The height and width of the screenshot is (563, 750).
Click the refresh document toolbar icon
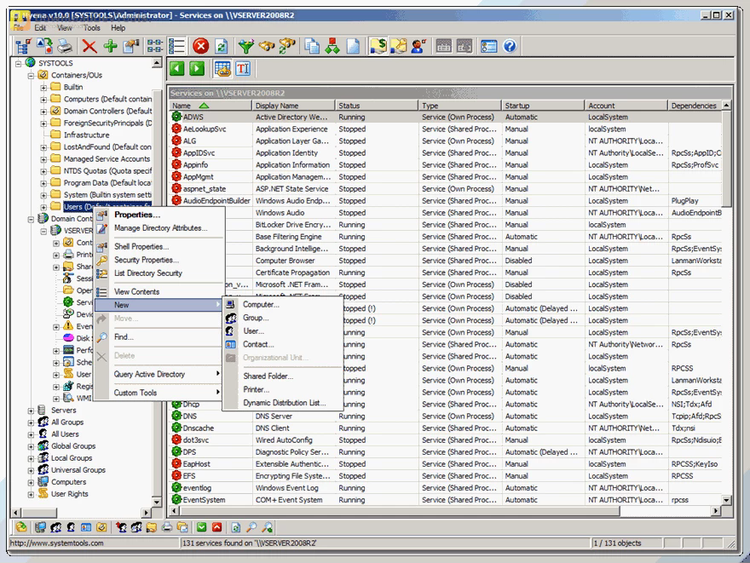click(221, 46)
